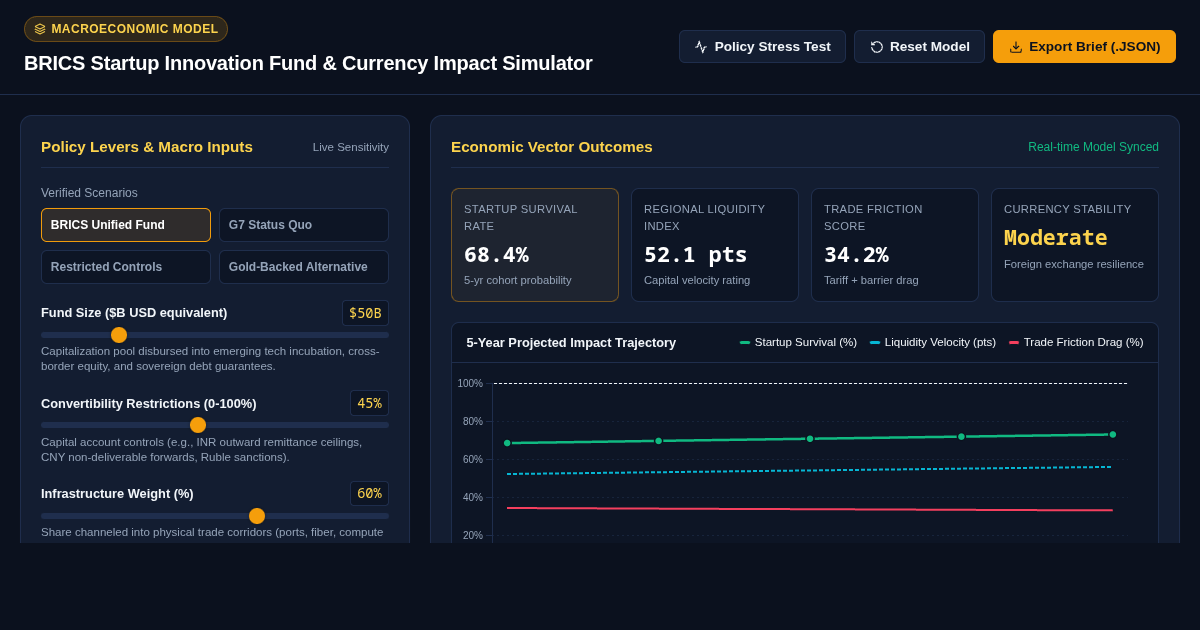Click the dashed Liquidity Velocity line

(x=810, y=470)
